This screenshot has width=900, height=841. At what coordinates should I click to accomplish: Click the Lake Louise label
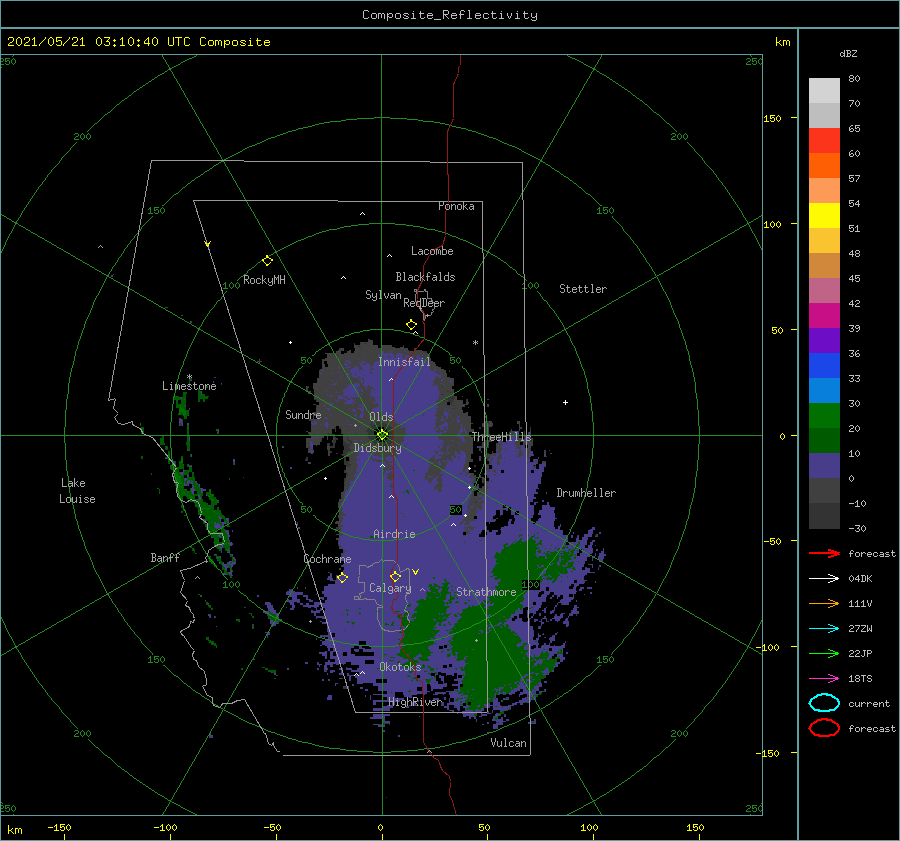pos(77,491)
